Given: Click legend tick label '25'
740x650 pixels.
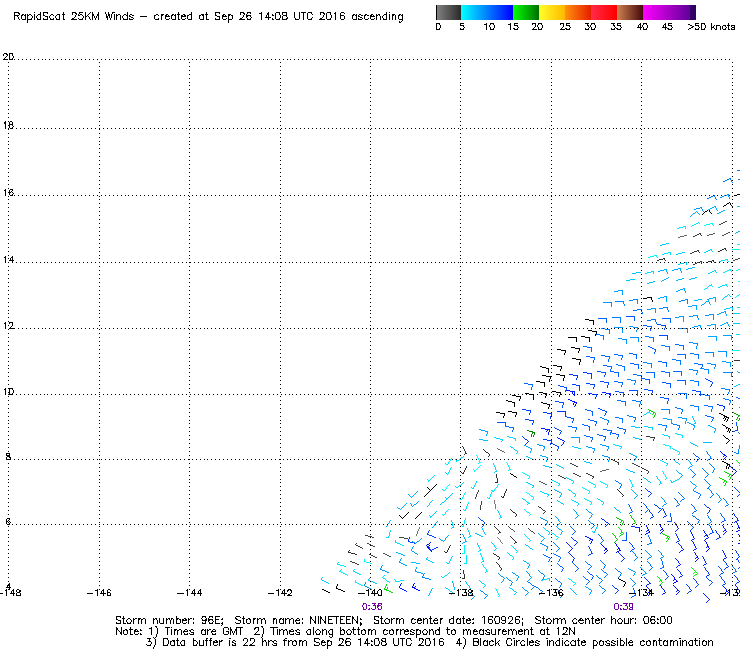Looking at the screenshot, I should (x=565, y=27).
